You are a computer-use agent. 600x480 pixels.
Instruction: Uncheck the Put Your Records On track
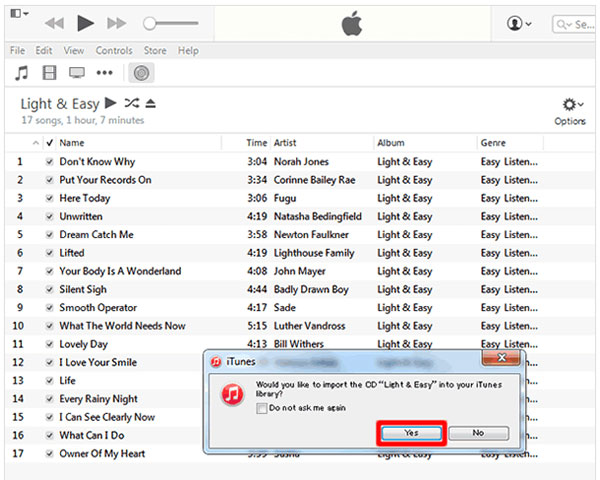[x=49, y=180]
